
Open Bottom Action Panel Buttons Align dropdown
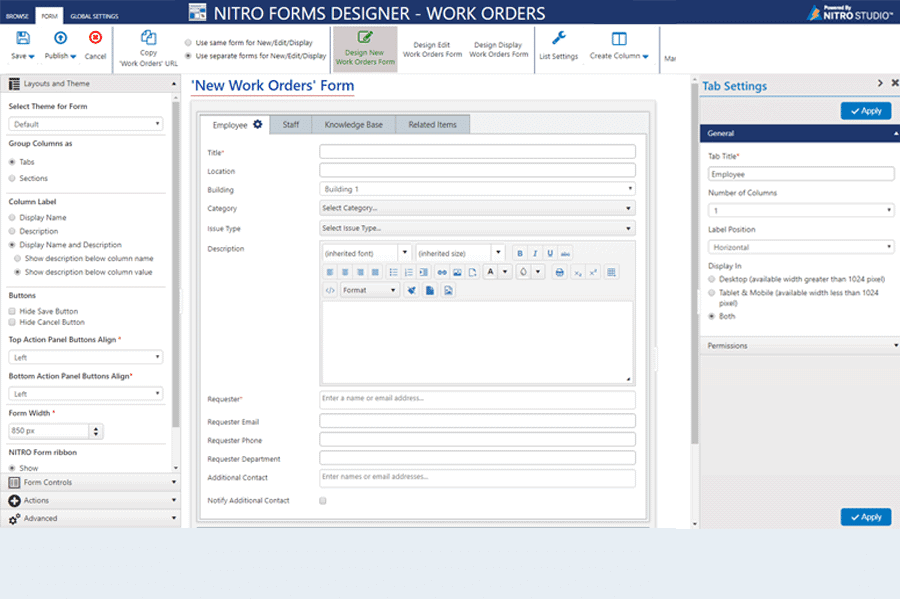pyautogui.click(x=86, y=394)
